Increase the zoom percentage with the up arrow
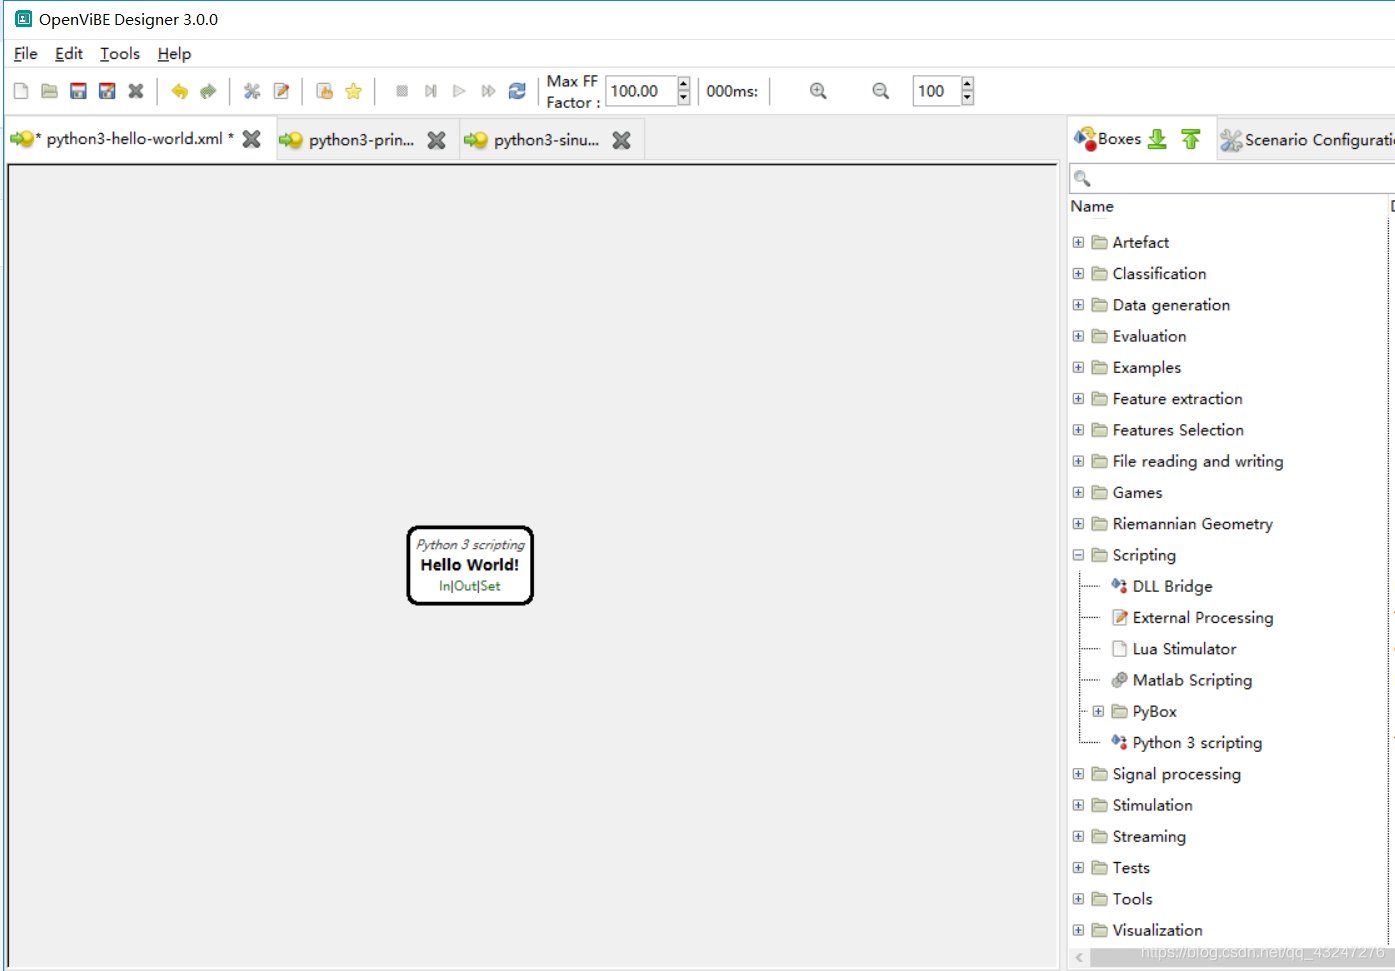This screenshot has height=971, width=1395. coord(967,84)
